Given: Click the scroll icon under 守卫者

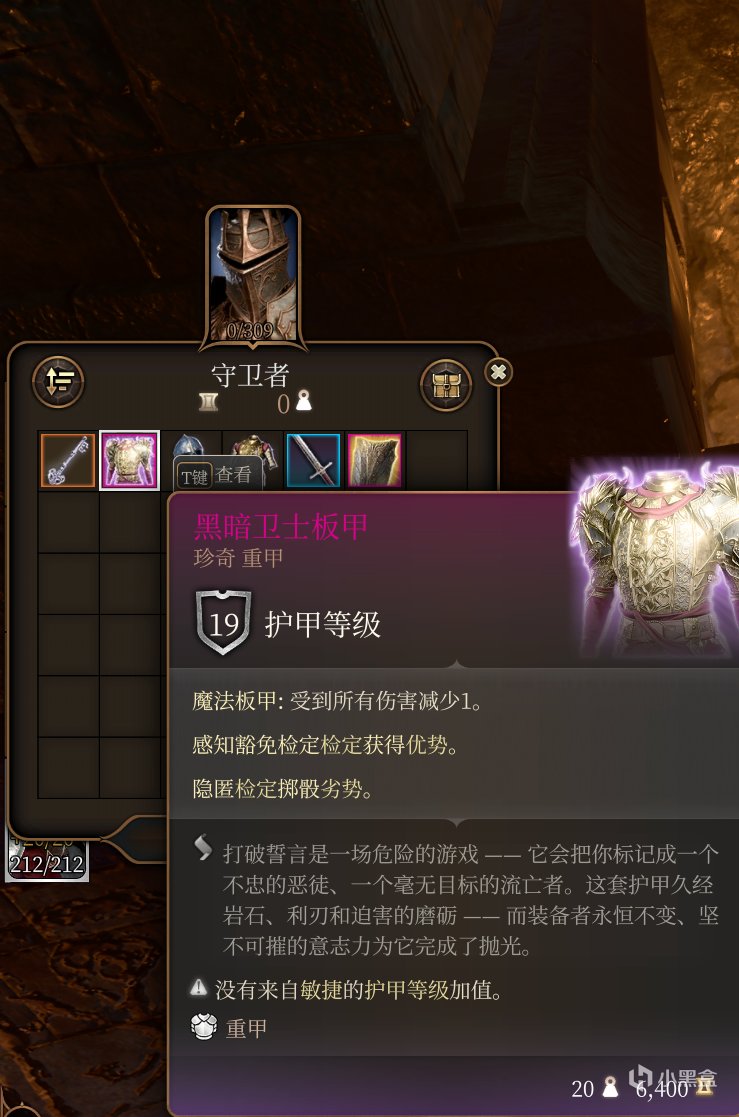Looking at the screenshot, I should 208,402.
